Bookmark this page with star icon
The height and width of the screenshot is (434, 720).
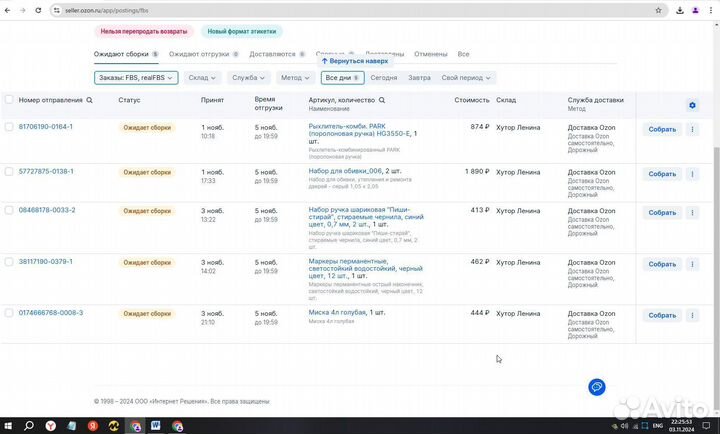tap(660, 9)
